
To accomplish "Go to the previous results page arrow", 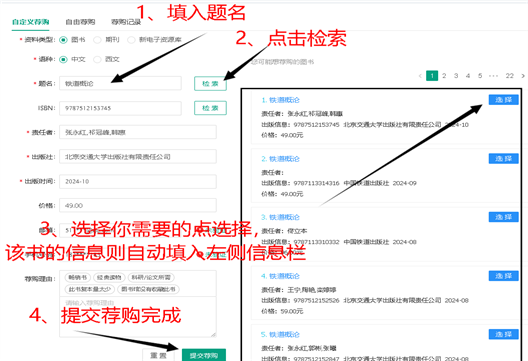I will (420, 76).
